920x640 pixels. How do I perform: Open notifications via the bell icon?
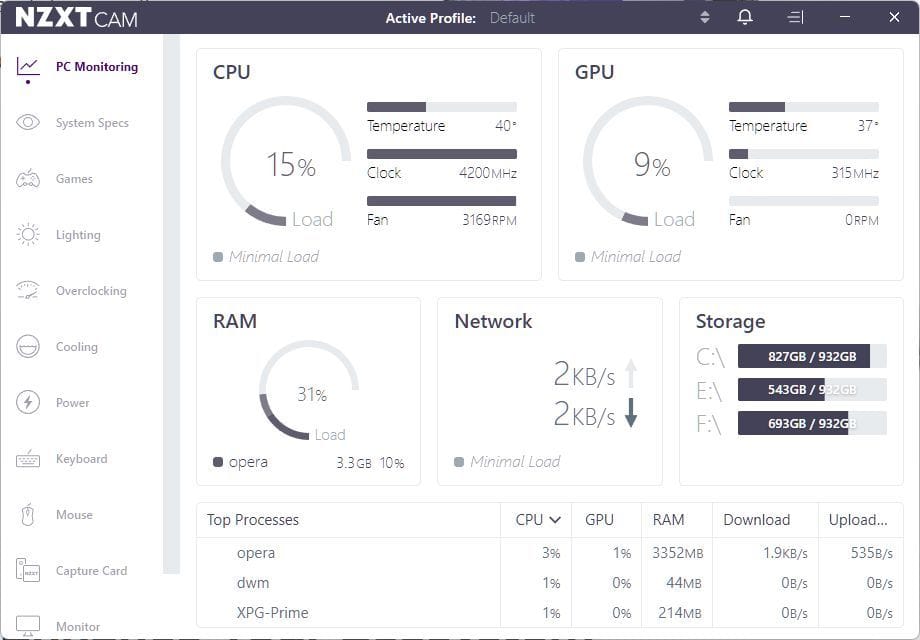click(x=744, y=17)
